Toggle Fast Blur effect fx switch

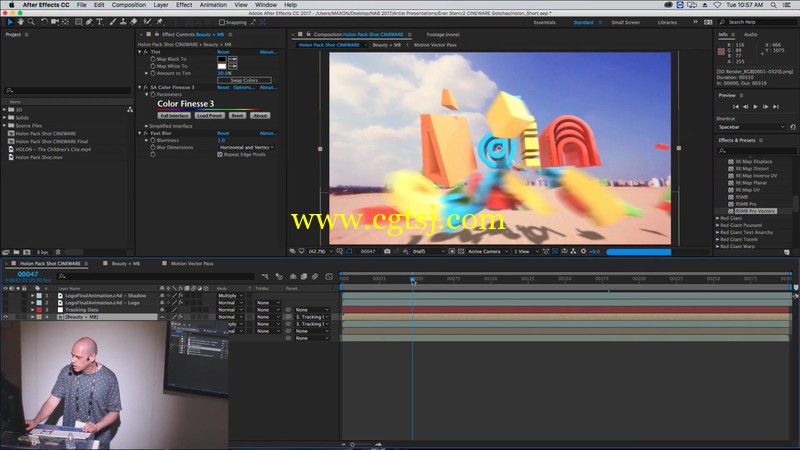pyautogui.click(x=146, y=133)
